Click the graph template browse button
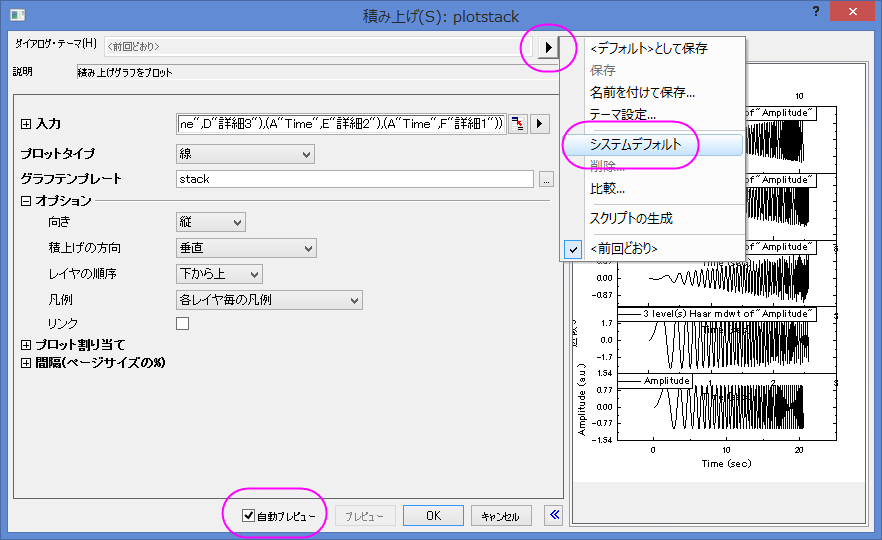This screenshot has height=540, width=882. tap(546, 179)
